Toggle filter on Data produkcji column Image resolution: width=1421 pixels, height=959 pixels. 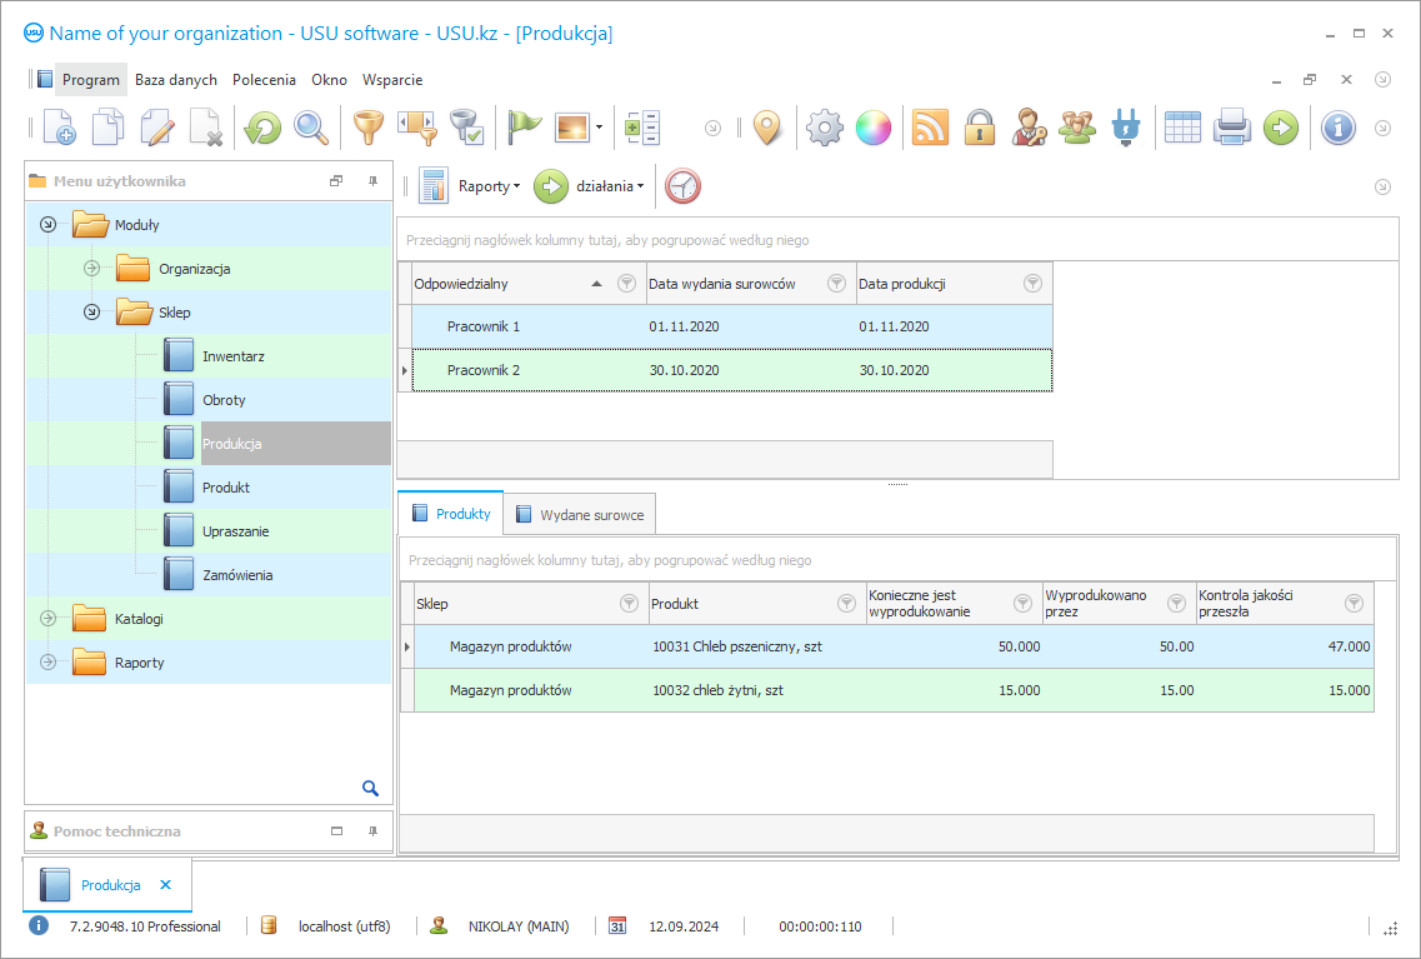click(x=1033, y=284)
